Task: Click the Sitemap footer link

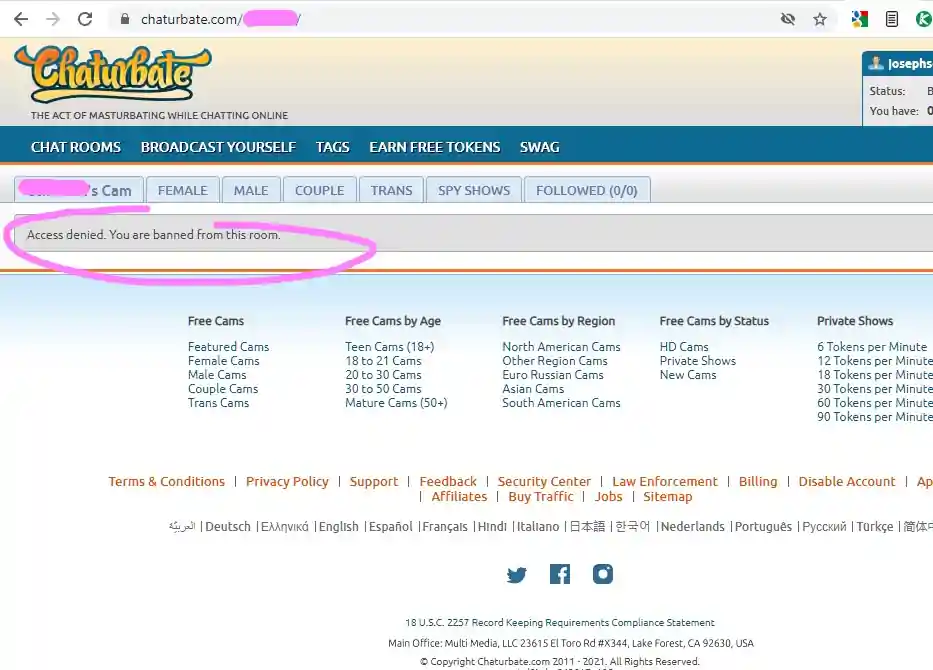Action: pos(668,496)
